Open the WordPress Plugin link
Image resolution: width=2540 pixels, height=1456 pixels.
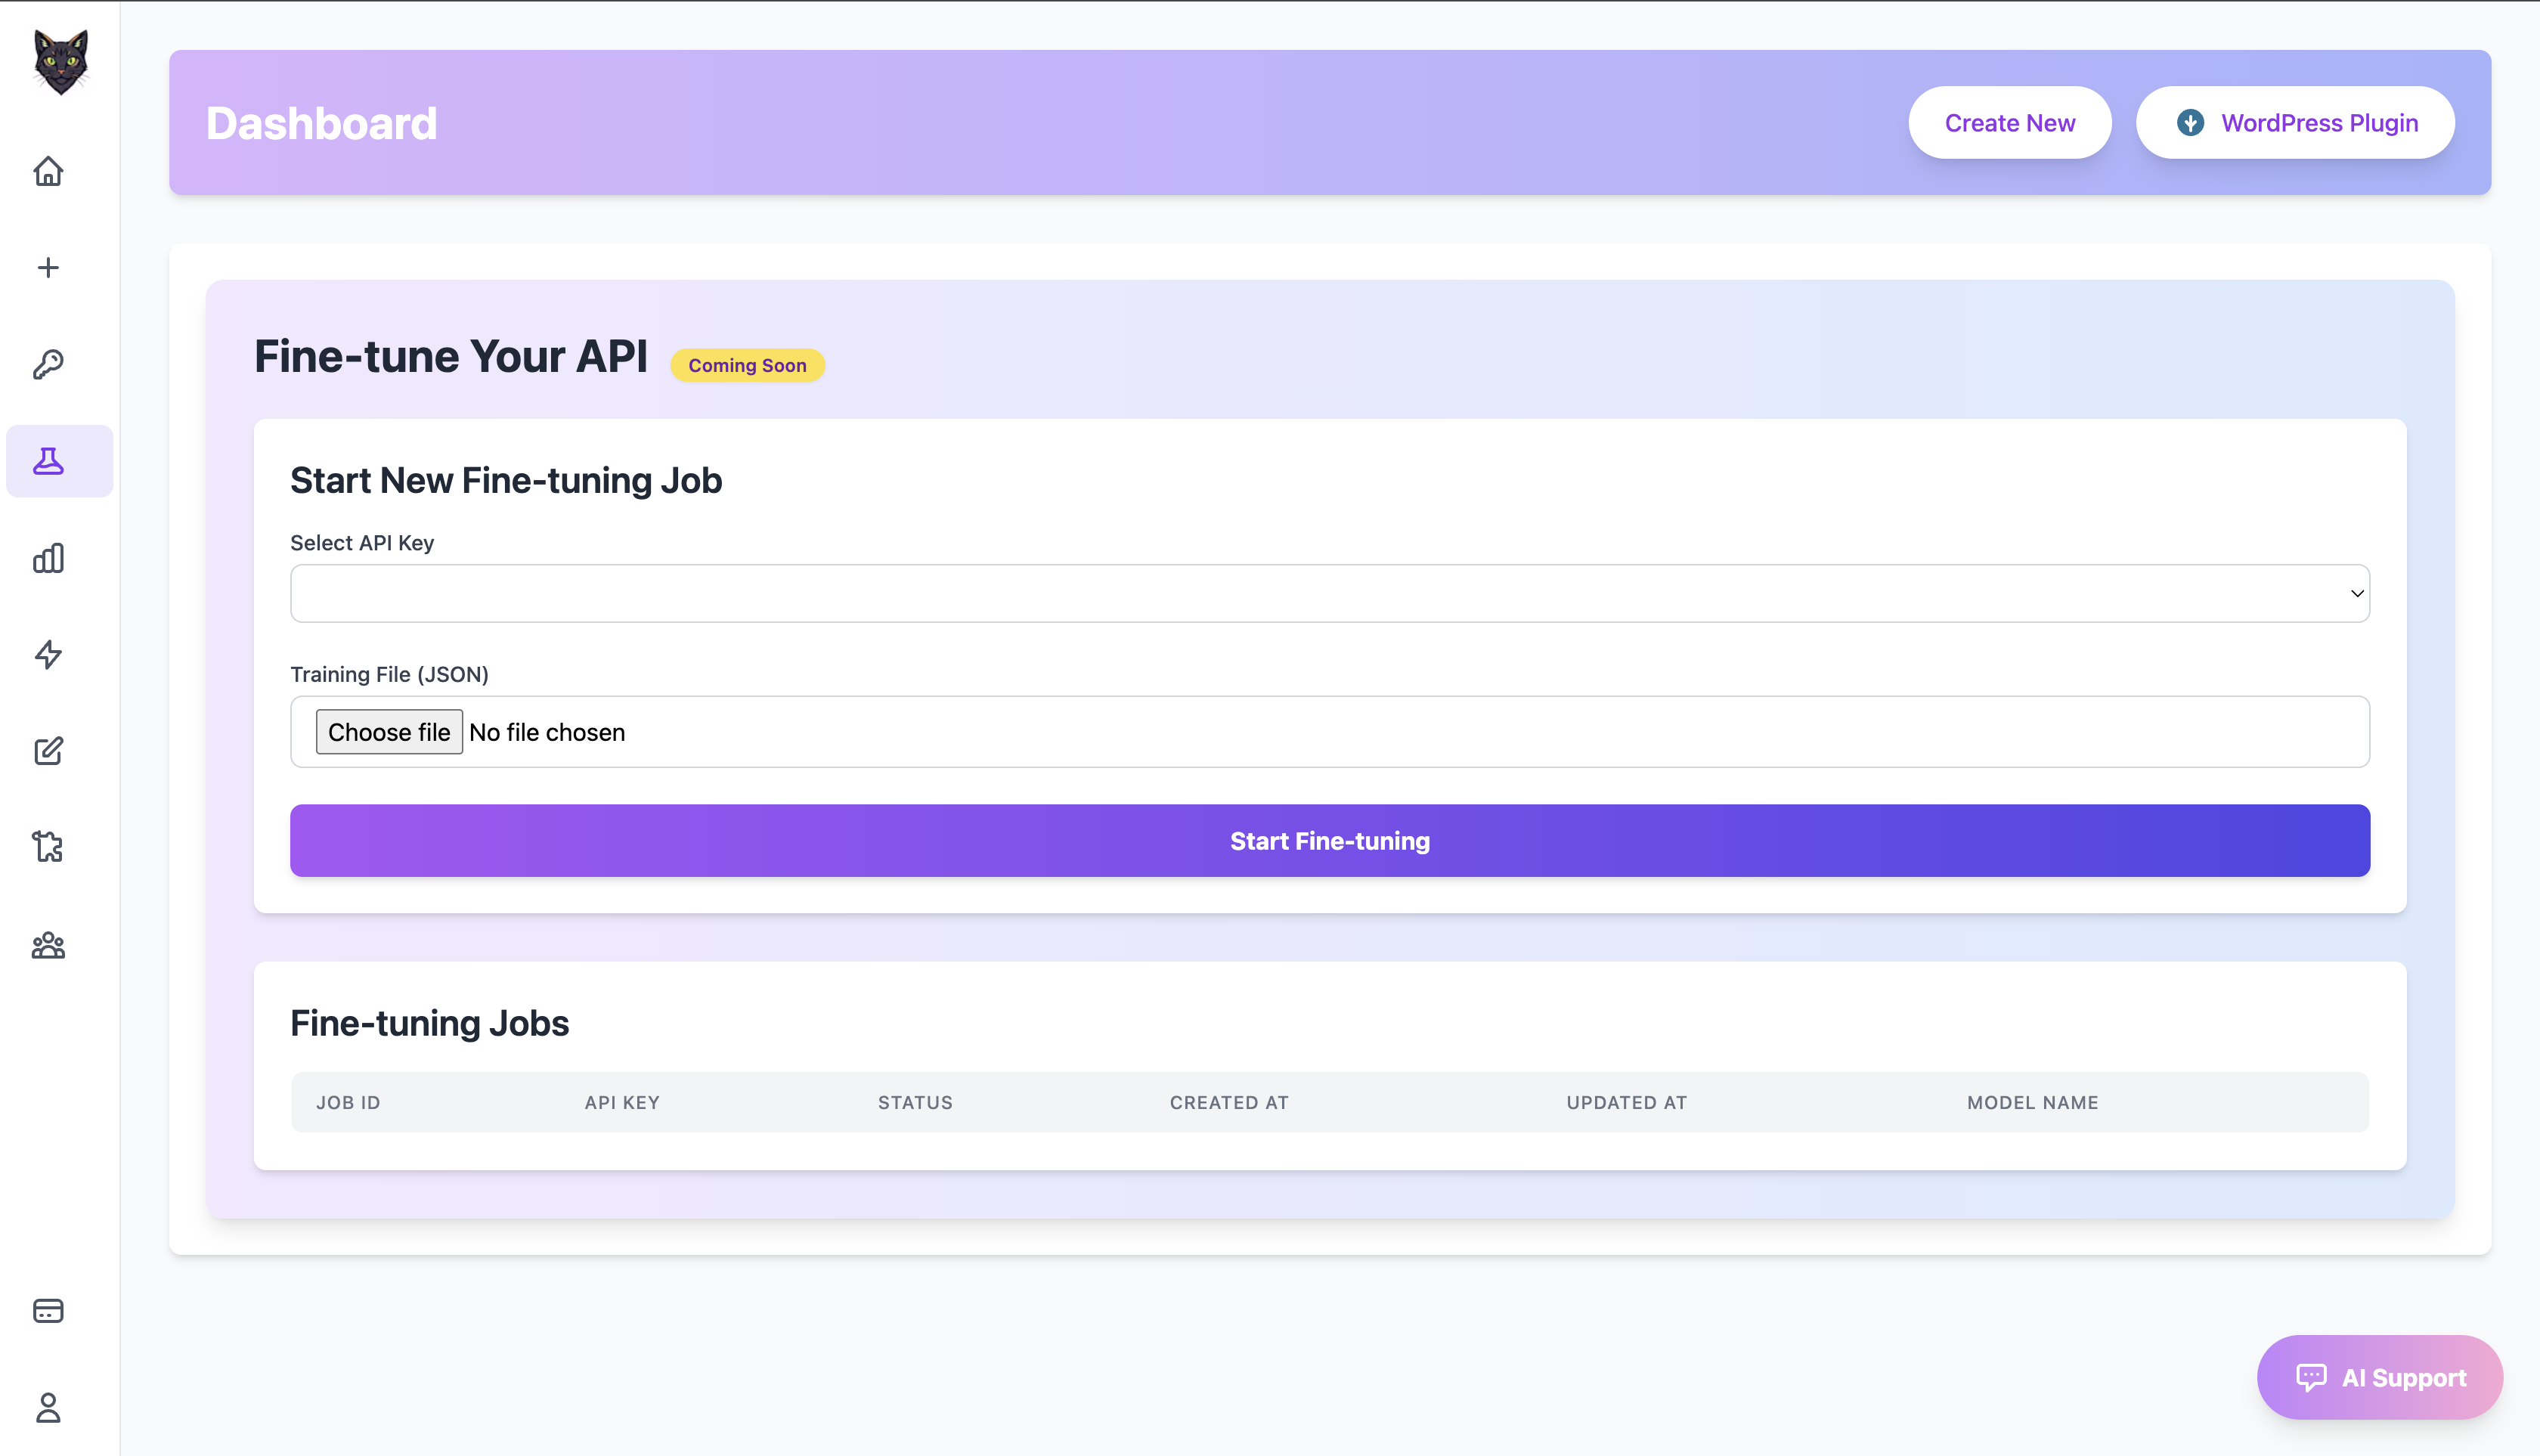click(x=2295, y=123)
